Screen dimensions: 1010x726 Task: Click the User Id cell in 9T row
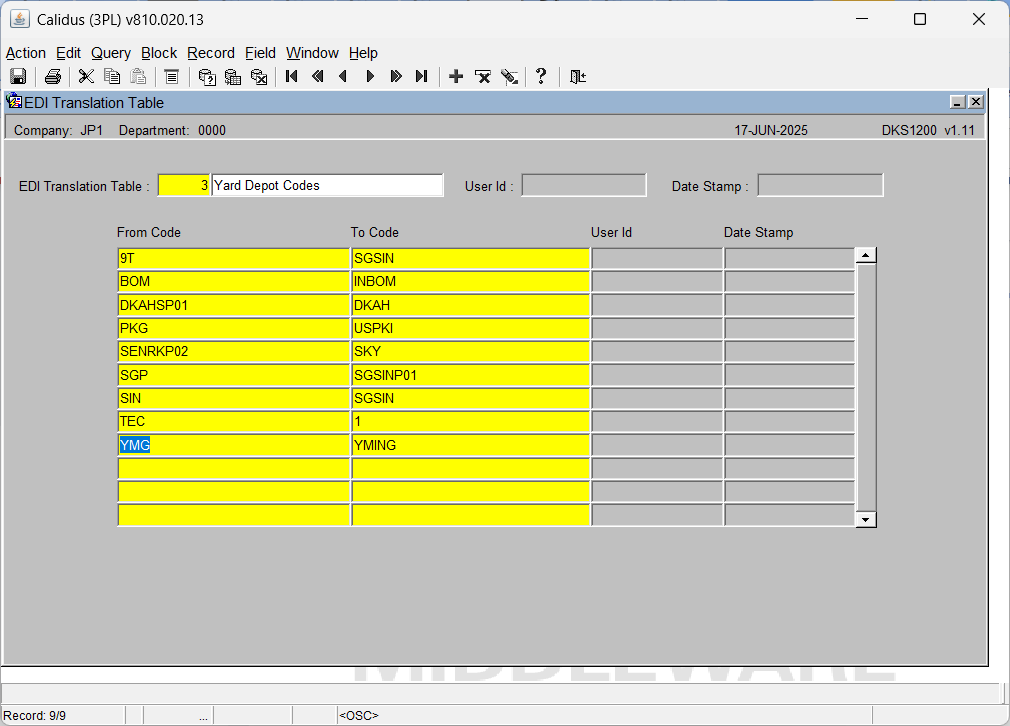tap(657, 258)
